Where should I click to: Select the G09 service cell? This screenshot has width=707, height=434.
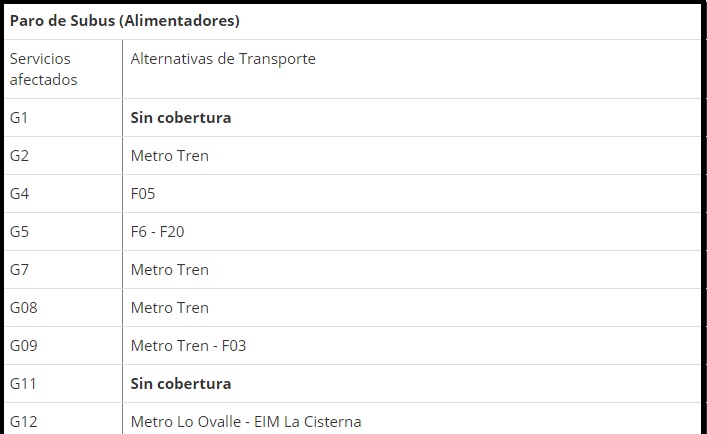click(x=24, y=346)
